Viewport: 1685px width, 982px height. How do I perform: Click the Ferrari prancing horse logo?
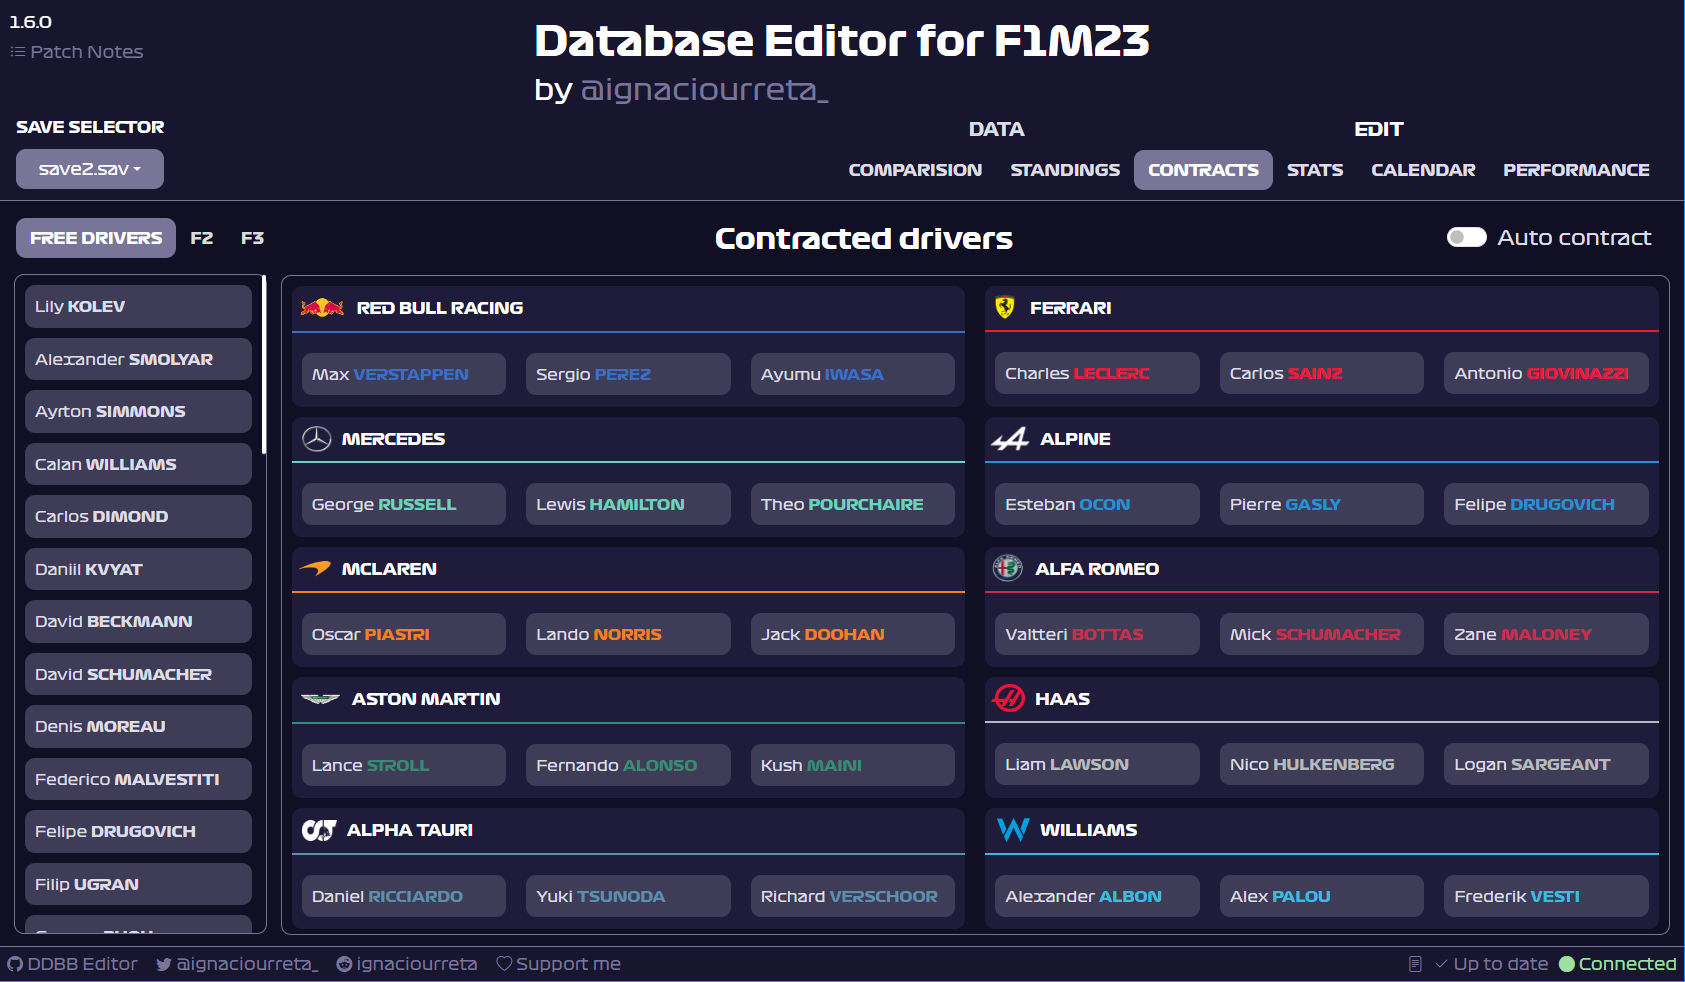tap(1005, 308)
